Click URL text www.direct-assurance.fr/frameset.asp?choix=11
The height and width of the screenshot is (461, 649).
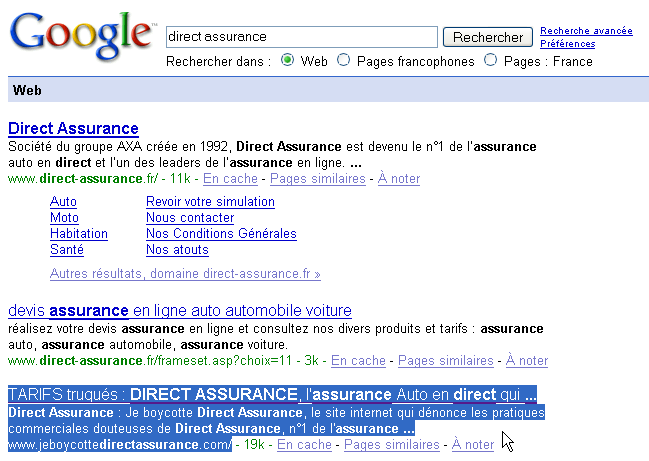pyautogui.click(x=150, y=361)
